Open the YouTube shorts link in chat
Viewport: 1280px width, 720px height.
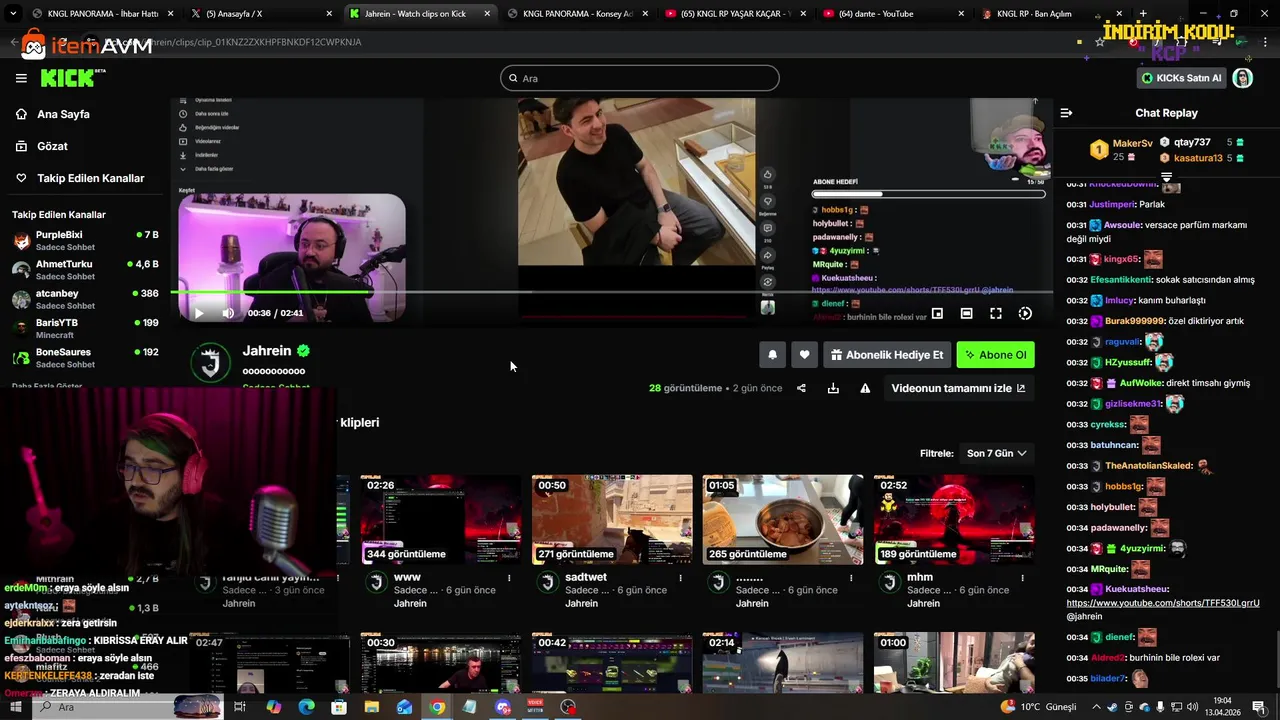1163,603
